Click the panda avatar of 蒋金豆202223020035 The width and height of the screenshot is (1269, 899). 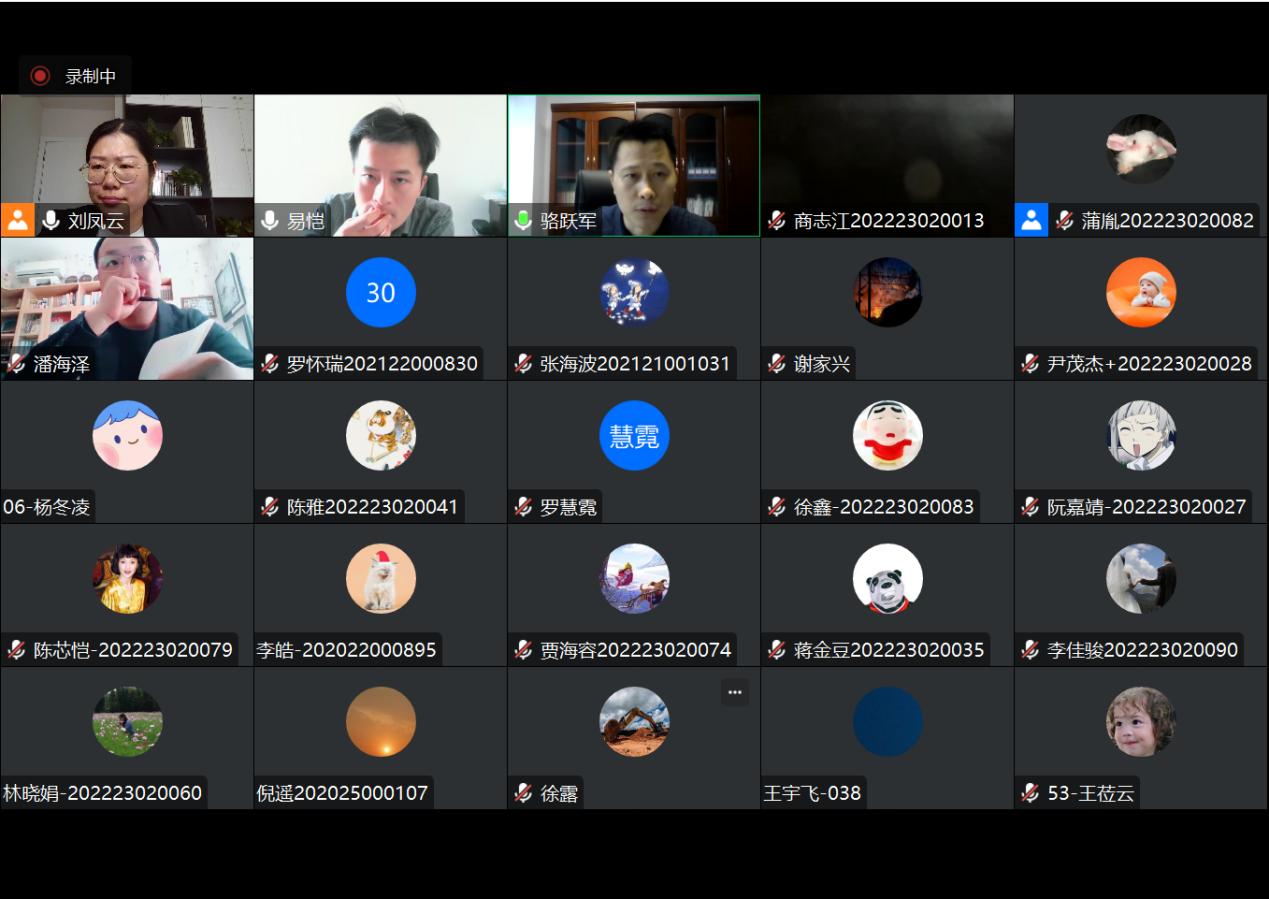coord(887,578)
